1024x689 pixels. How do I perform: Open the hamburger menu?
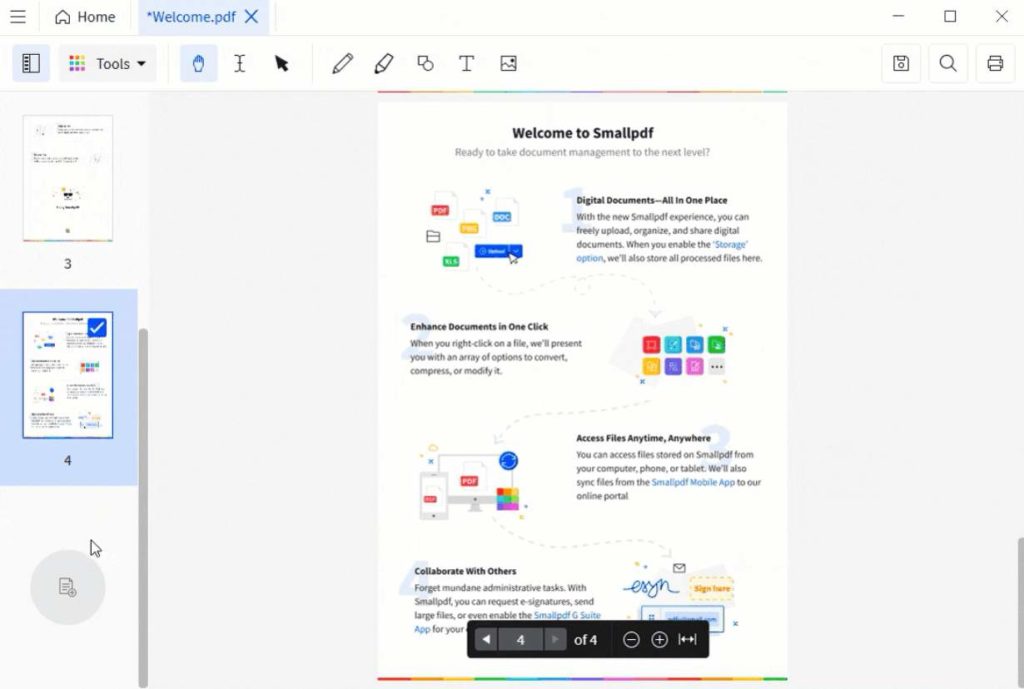(18, 16)
